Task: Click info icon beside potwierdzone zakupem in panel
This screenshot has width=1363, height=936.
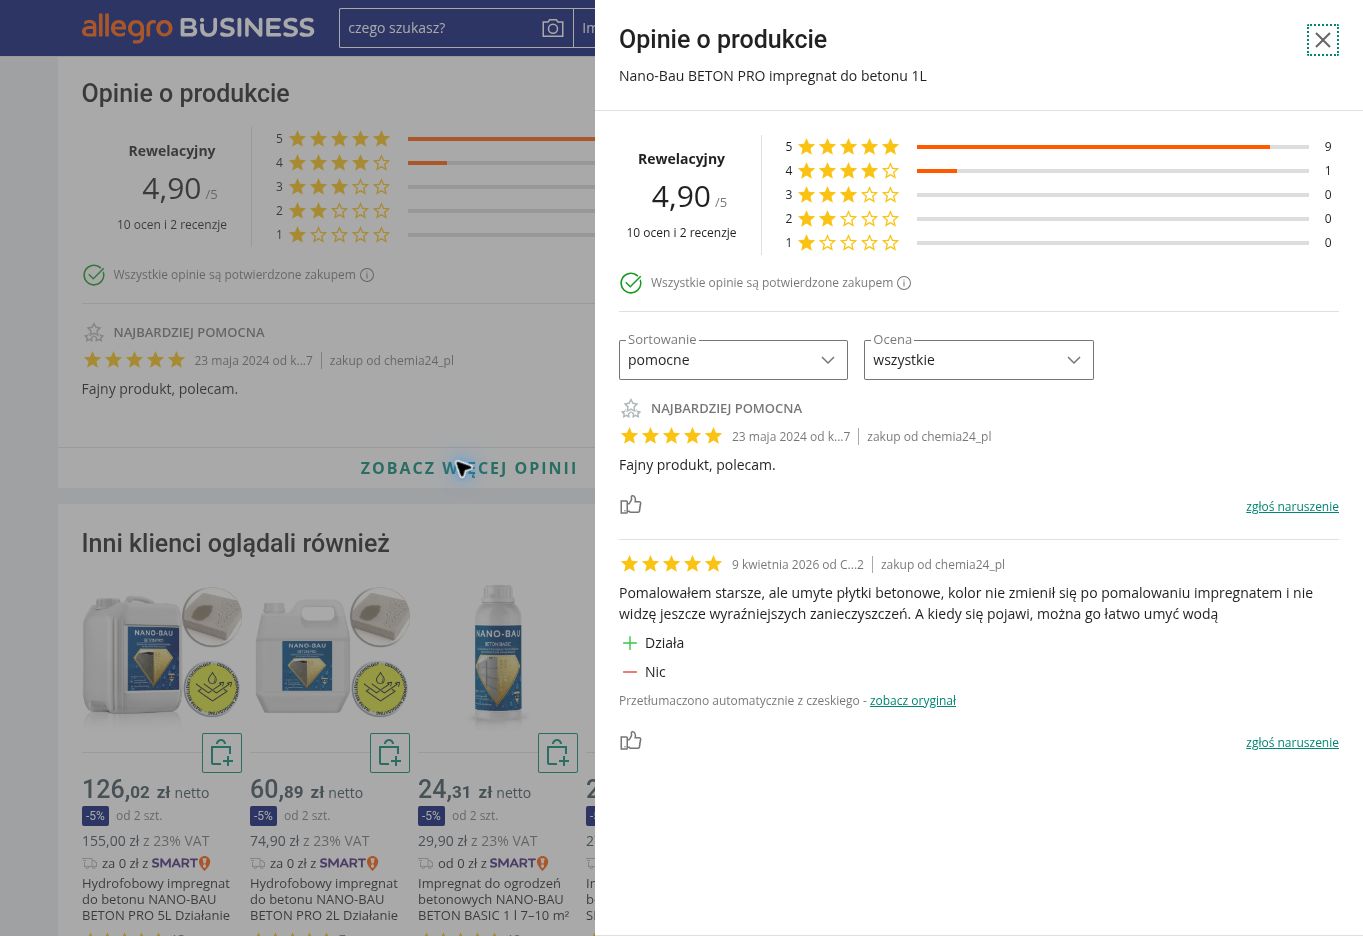Action: coord(904,283)
